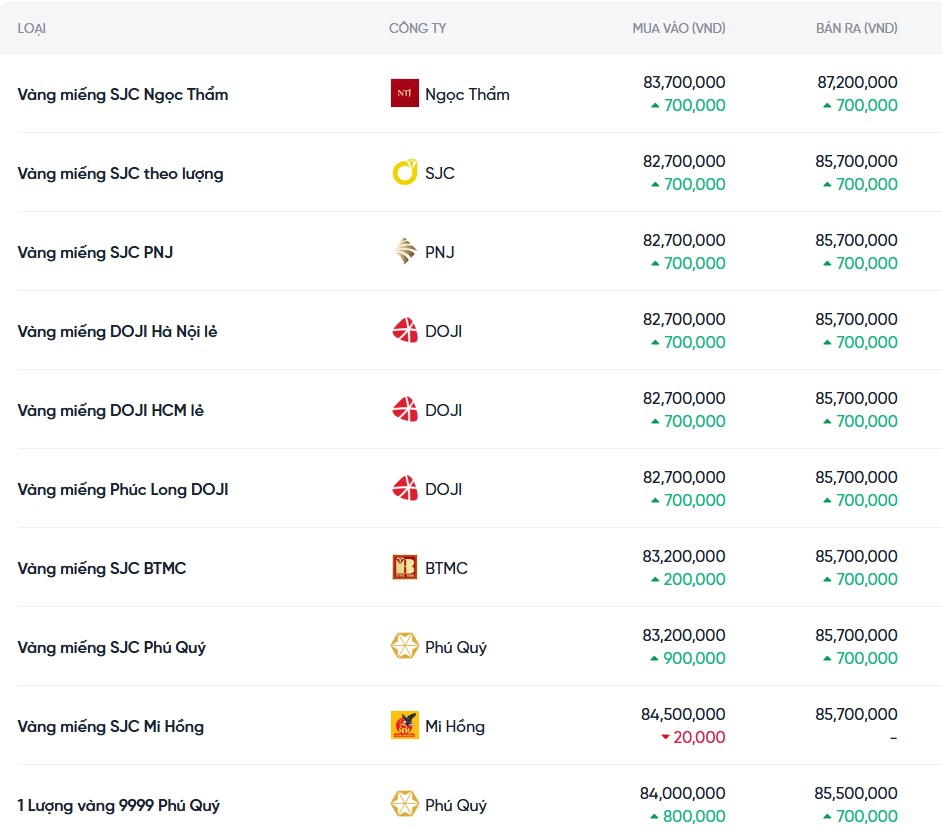The height and width of the screenshot is (836, 942).
Task: Click the red 20,000 decrease for Mi Hồng
Action: point(699,738)
